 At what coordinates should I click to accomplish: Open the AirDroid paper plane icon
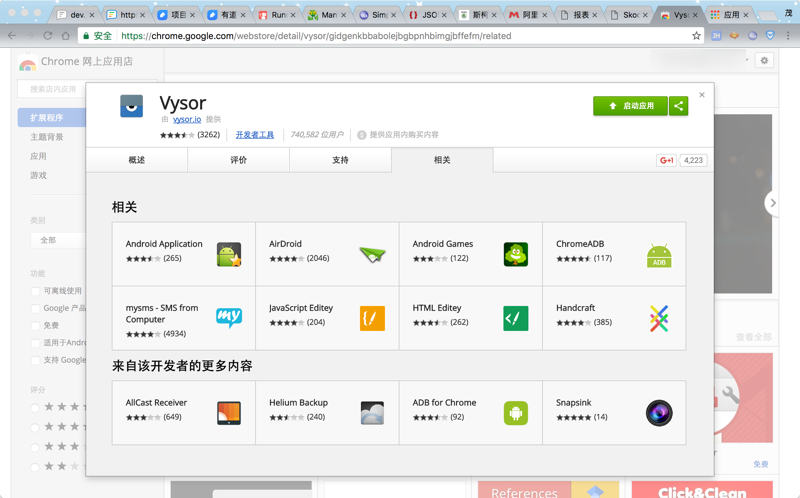[372, 254]
